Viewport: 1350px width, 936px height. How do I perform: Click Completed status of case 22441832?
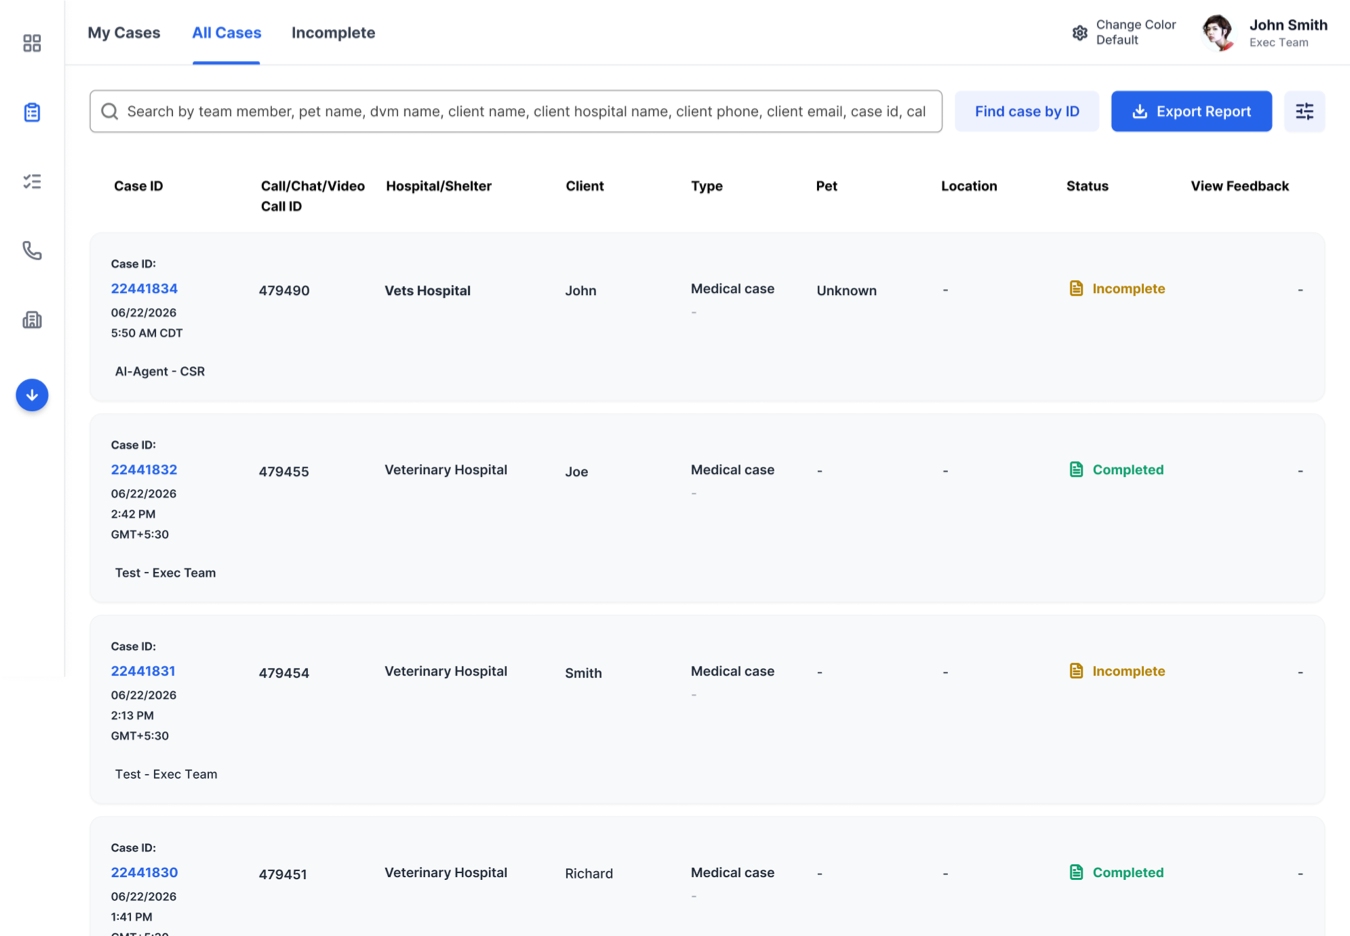tap(1128, 469)
